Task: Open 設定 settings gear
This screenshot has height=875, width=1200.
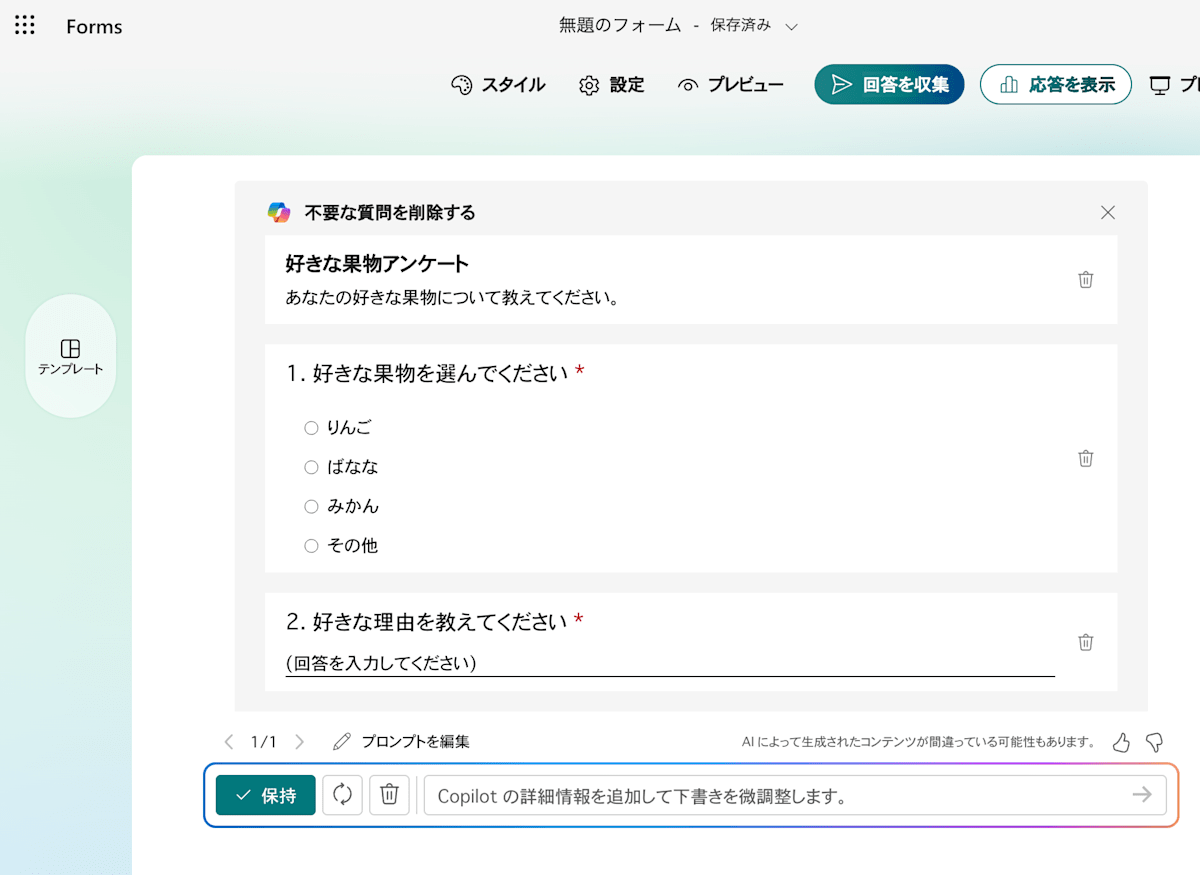Action: tap(611, 85)
